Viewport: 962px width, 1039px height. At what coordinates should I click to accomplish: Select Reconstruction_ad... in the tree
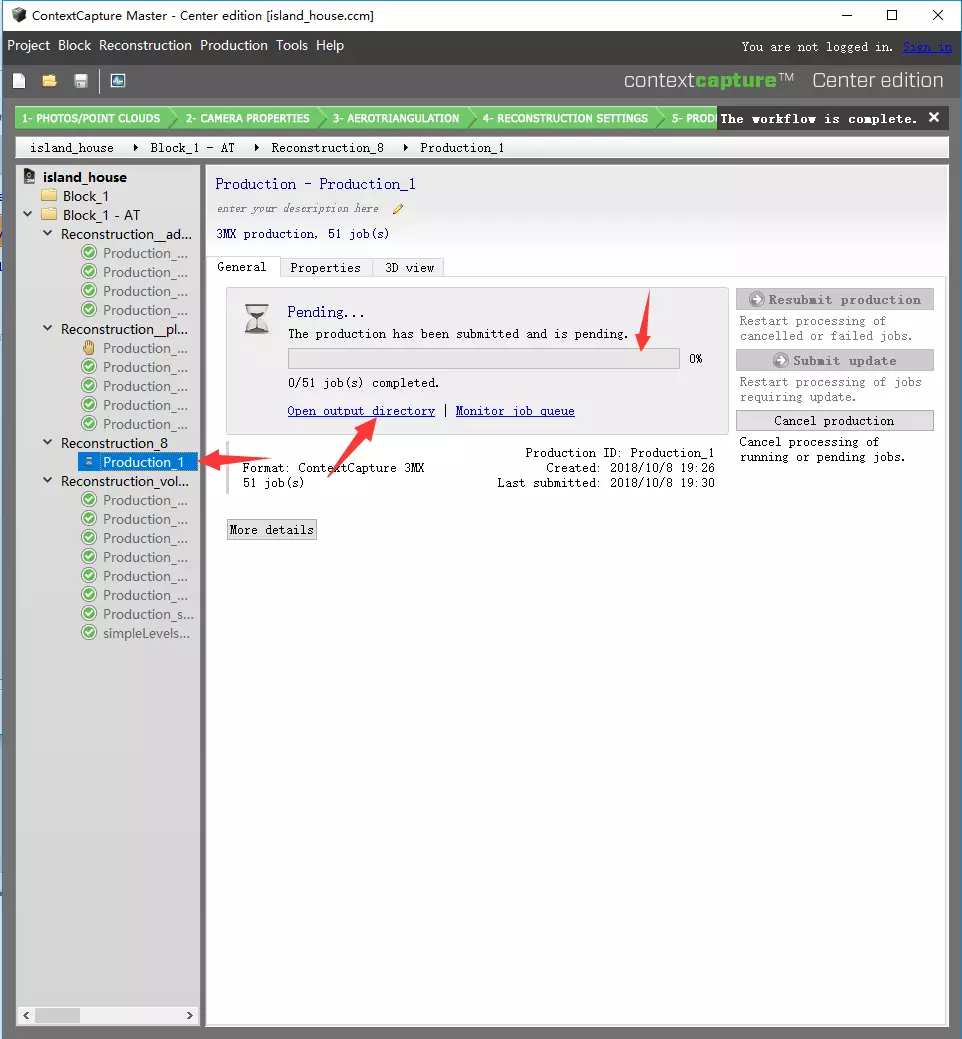pyautogui.click(x=126, y=234)
